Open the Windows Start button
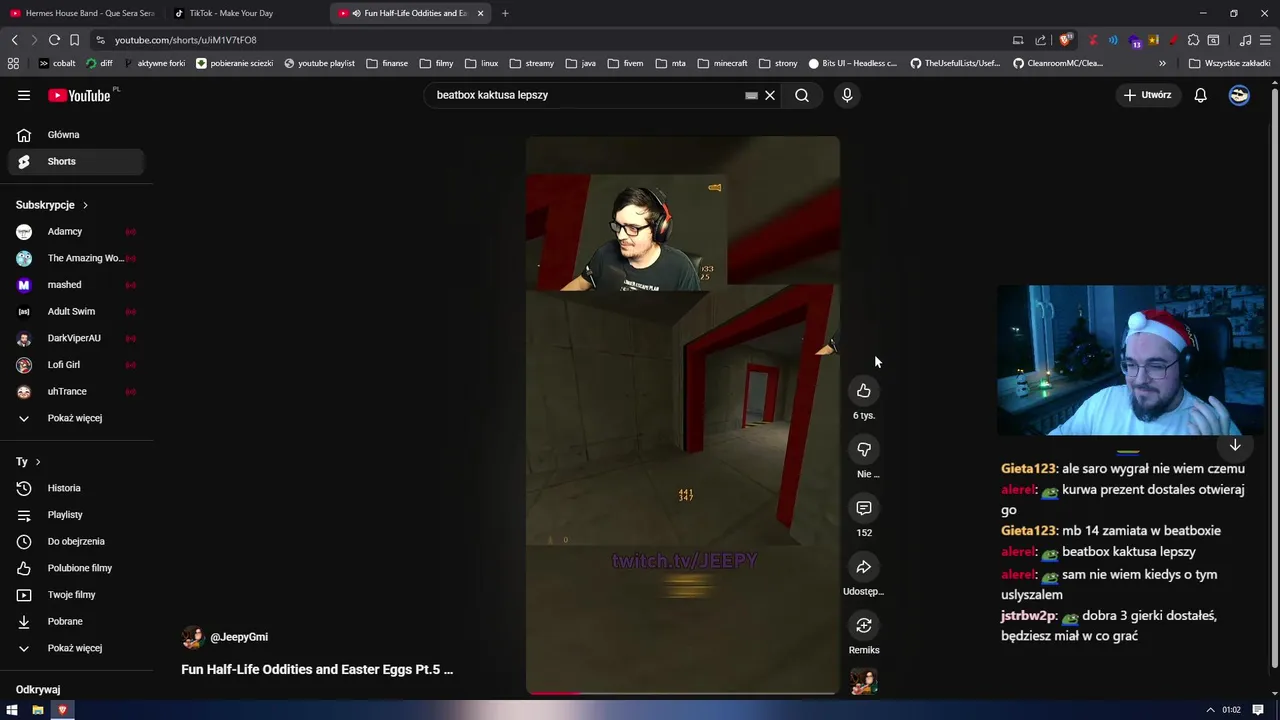The width and height of the screenshot is (1280, 720). [12, 710]
